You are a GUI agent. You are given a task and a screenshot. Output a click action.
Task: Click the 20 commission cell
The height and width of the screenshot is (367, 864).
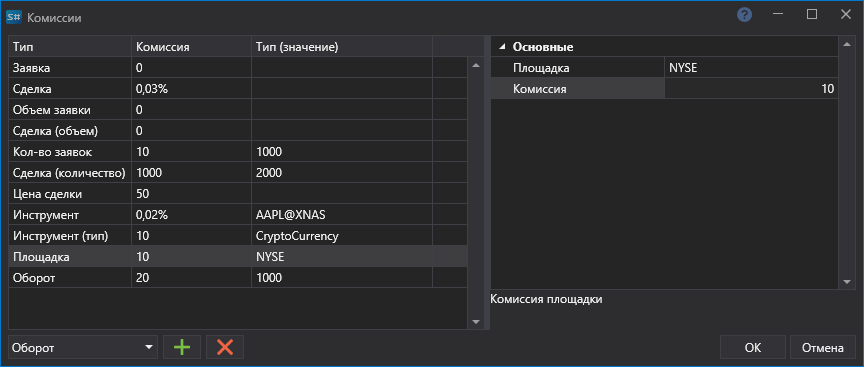click(192, 278)
